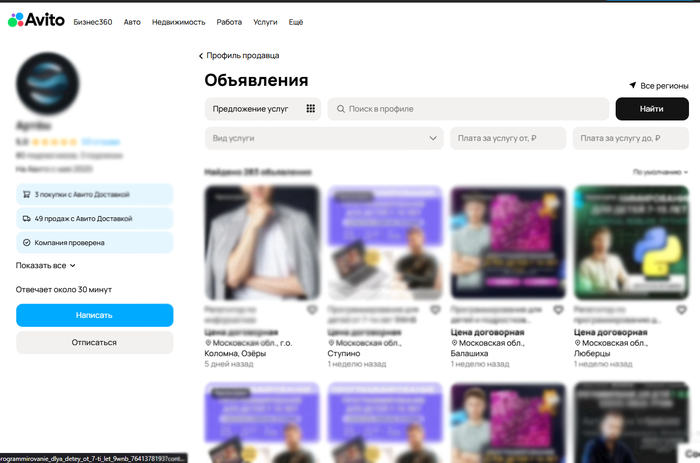Open the Бизнес360 navigation item
This screenshot has width=700, height=463.
(94, 21)
